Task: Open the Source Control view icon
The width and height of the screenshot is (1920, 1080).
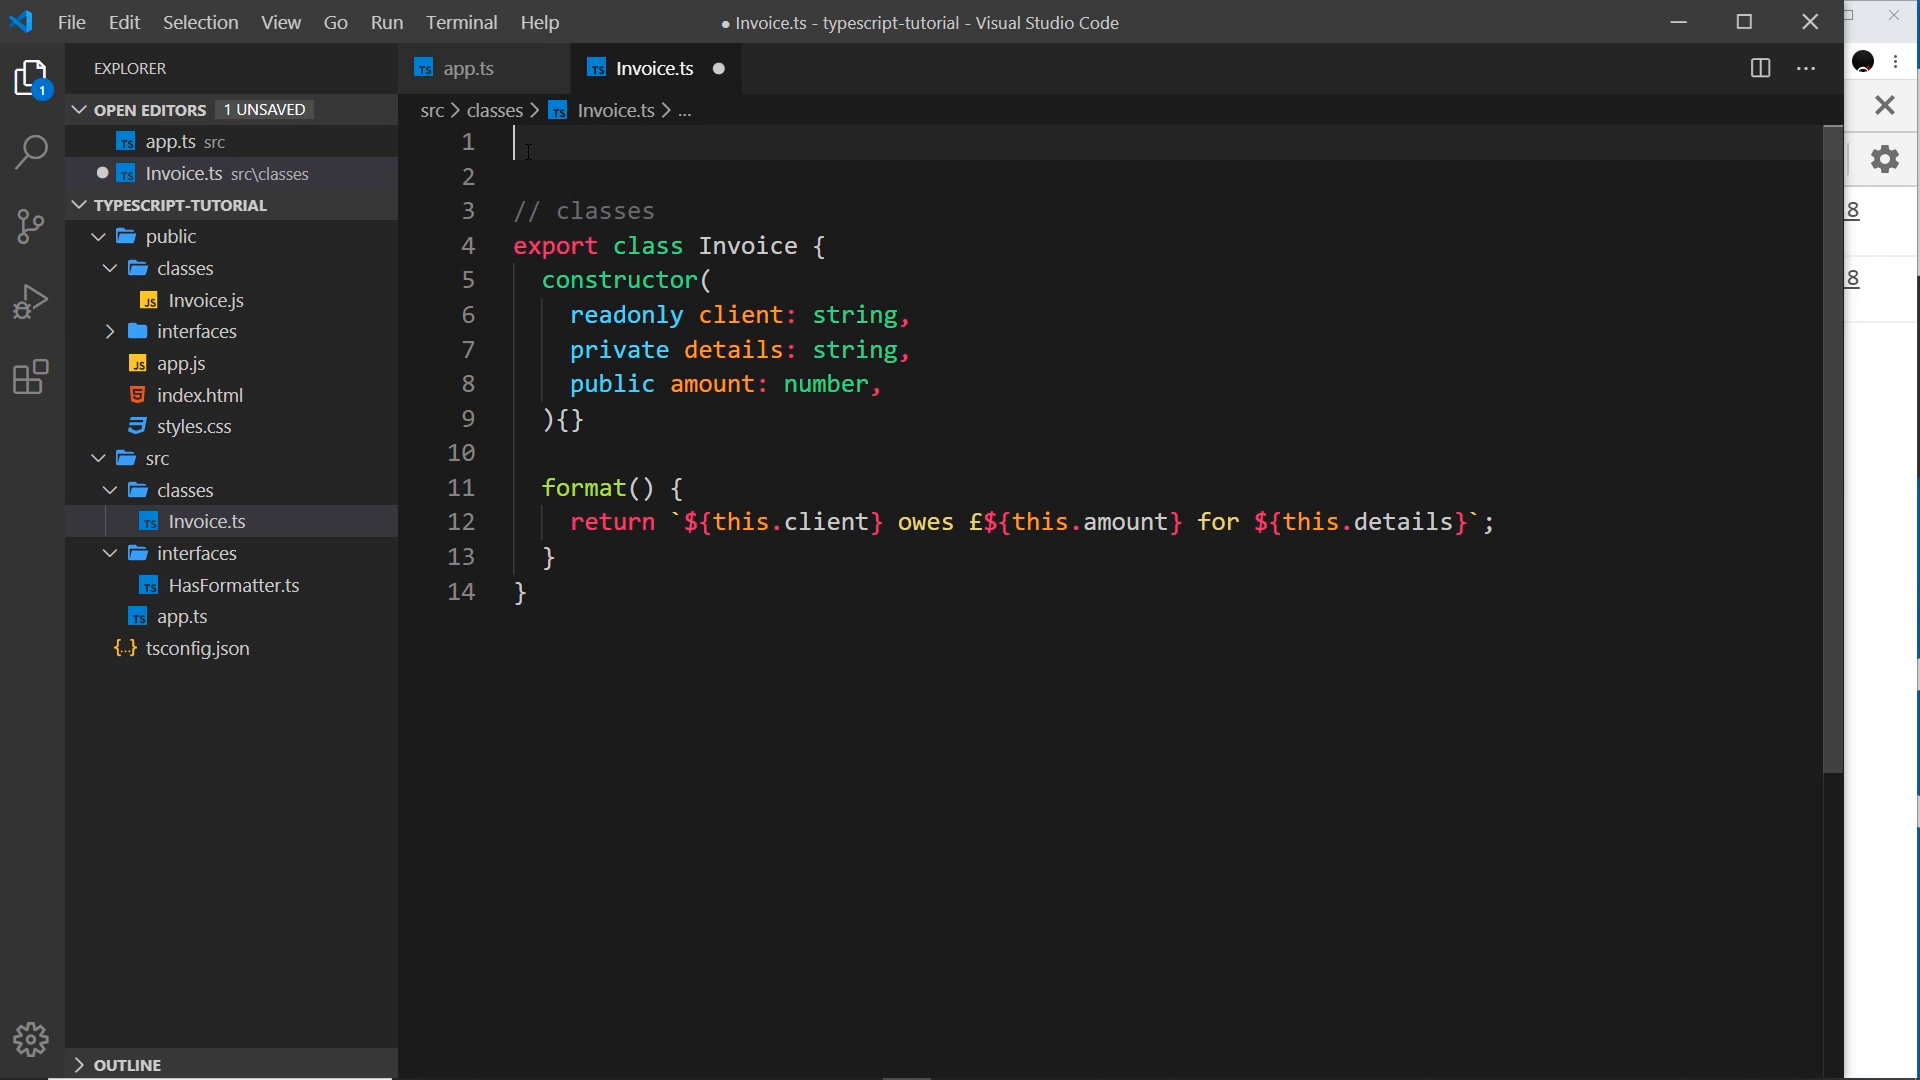Action: (32, 226)
